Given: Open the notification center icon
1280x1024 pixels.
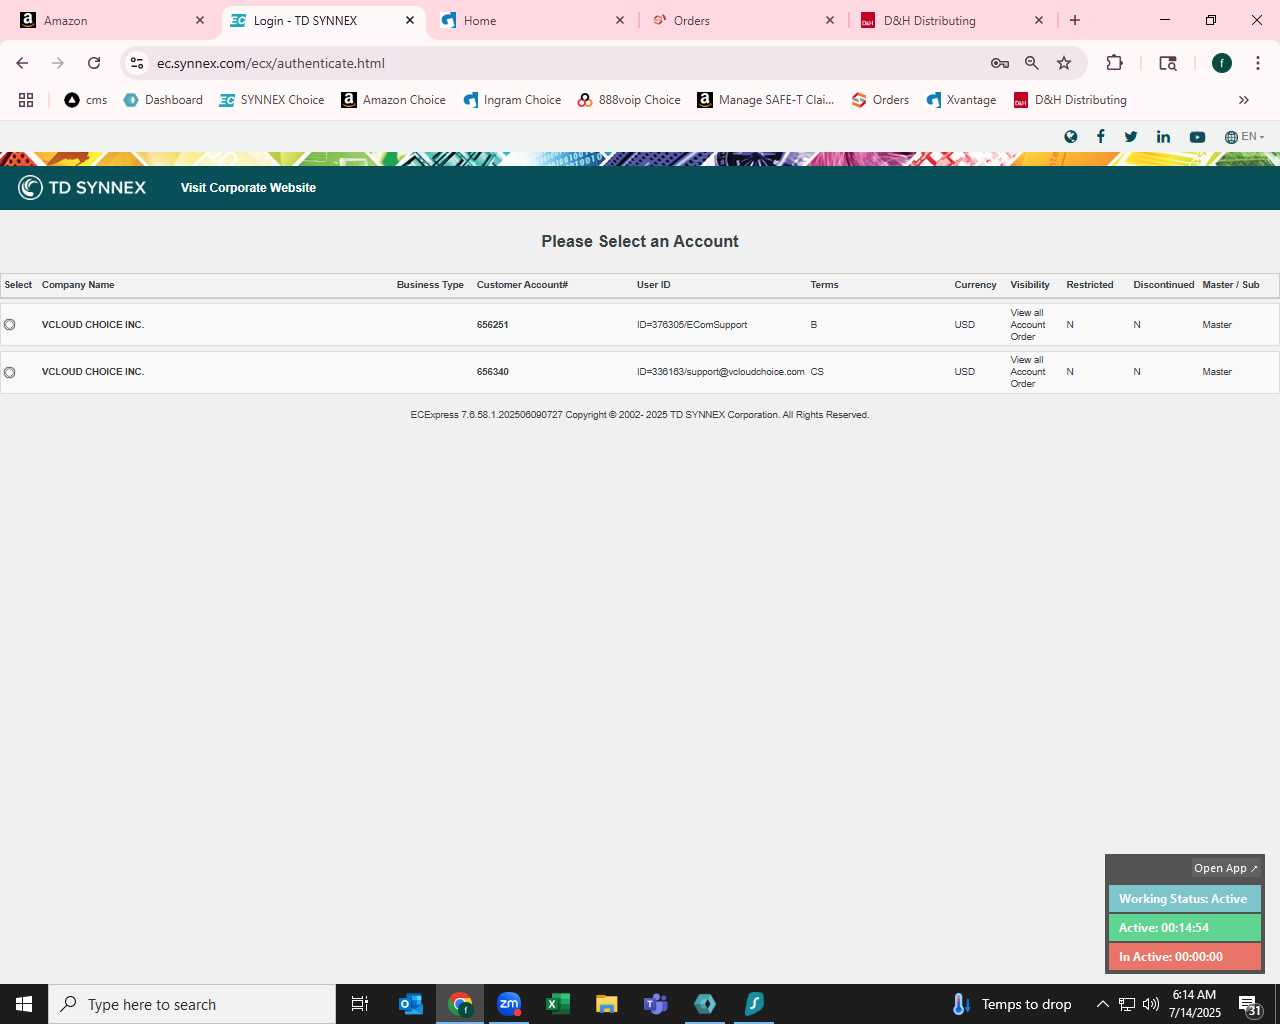Looking at the screenshot, I should 1250,1004.
